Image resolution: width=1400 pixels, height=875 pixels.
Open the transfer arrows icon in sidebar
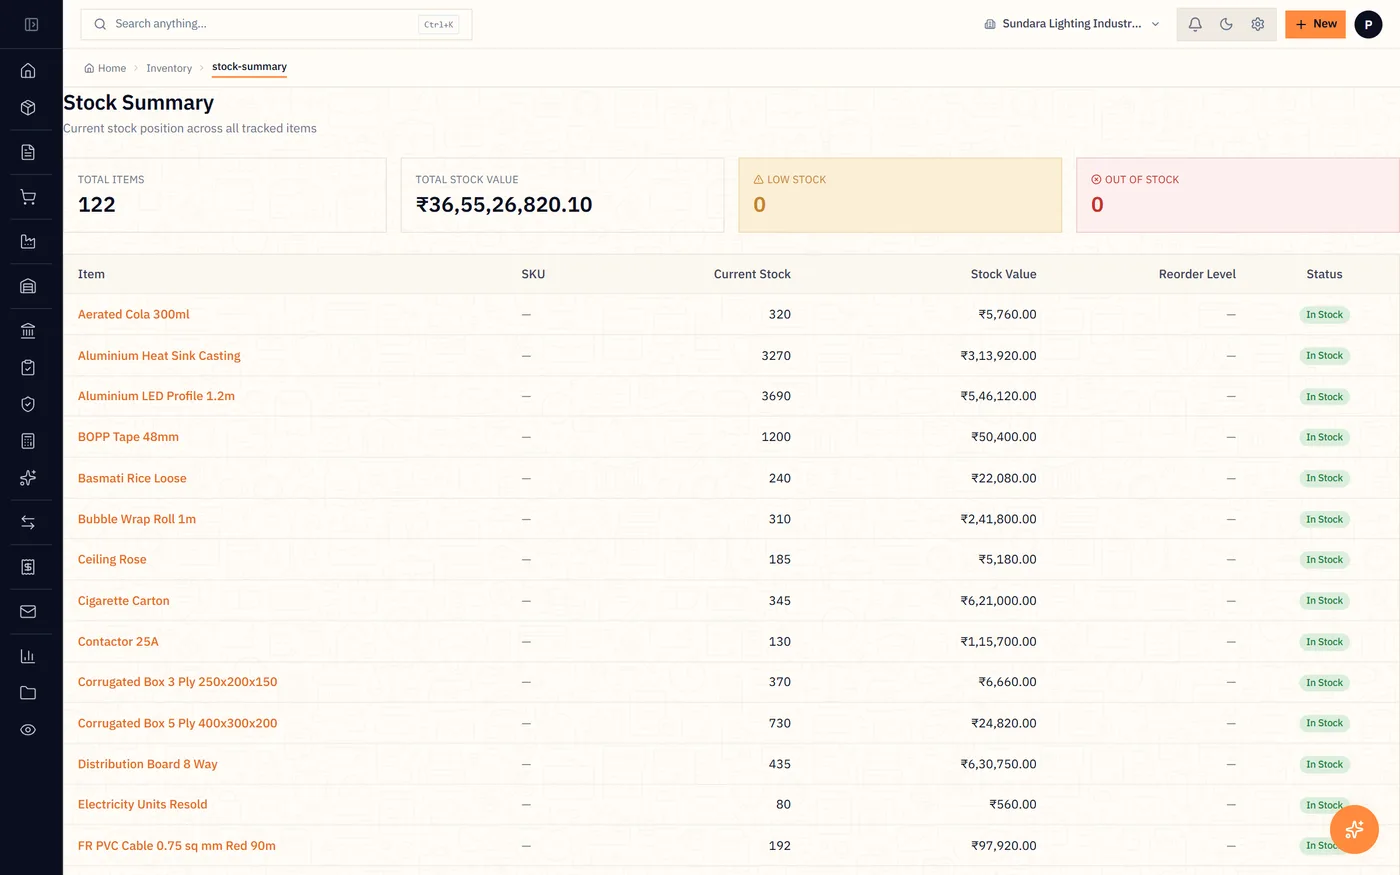pos(28,522)
